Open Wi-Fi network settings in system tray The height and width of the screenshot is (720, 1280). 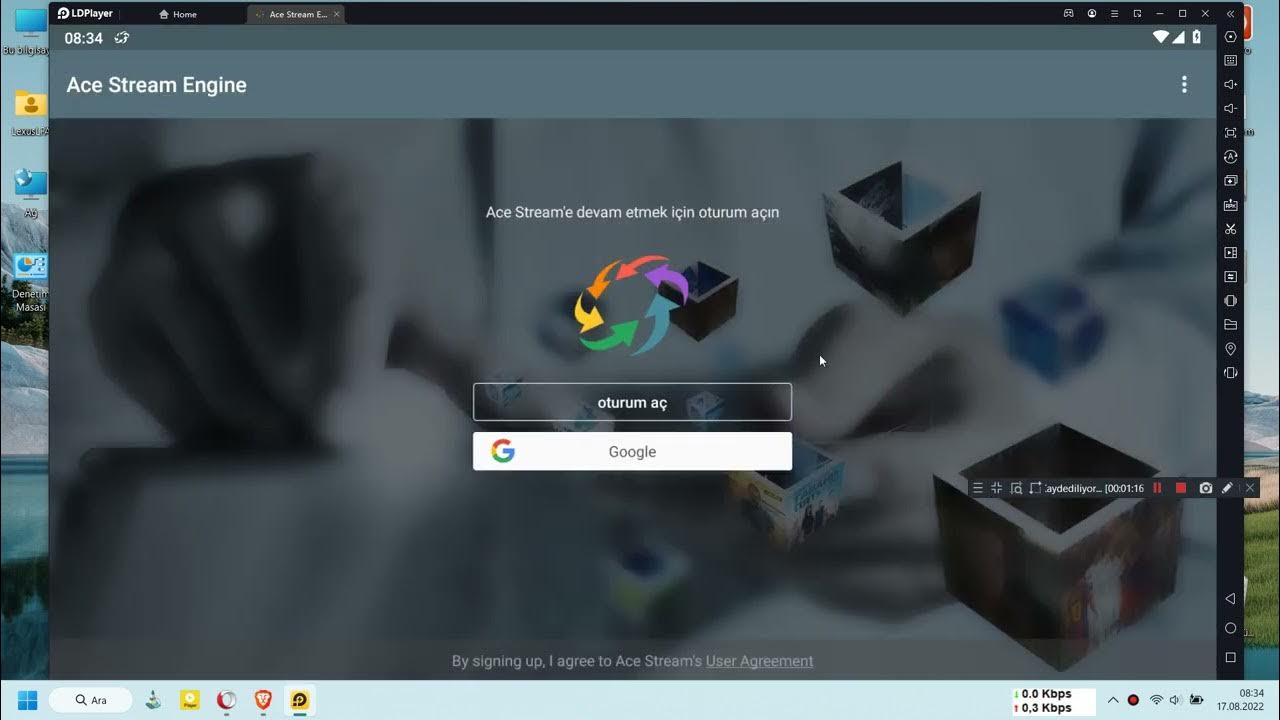pos(1156,700)
